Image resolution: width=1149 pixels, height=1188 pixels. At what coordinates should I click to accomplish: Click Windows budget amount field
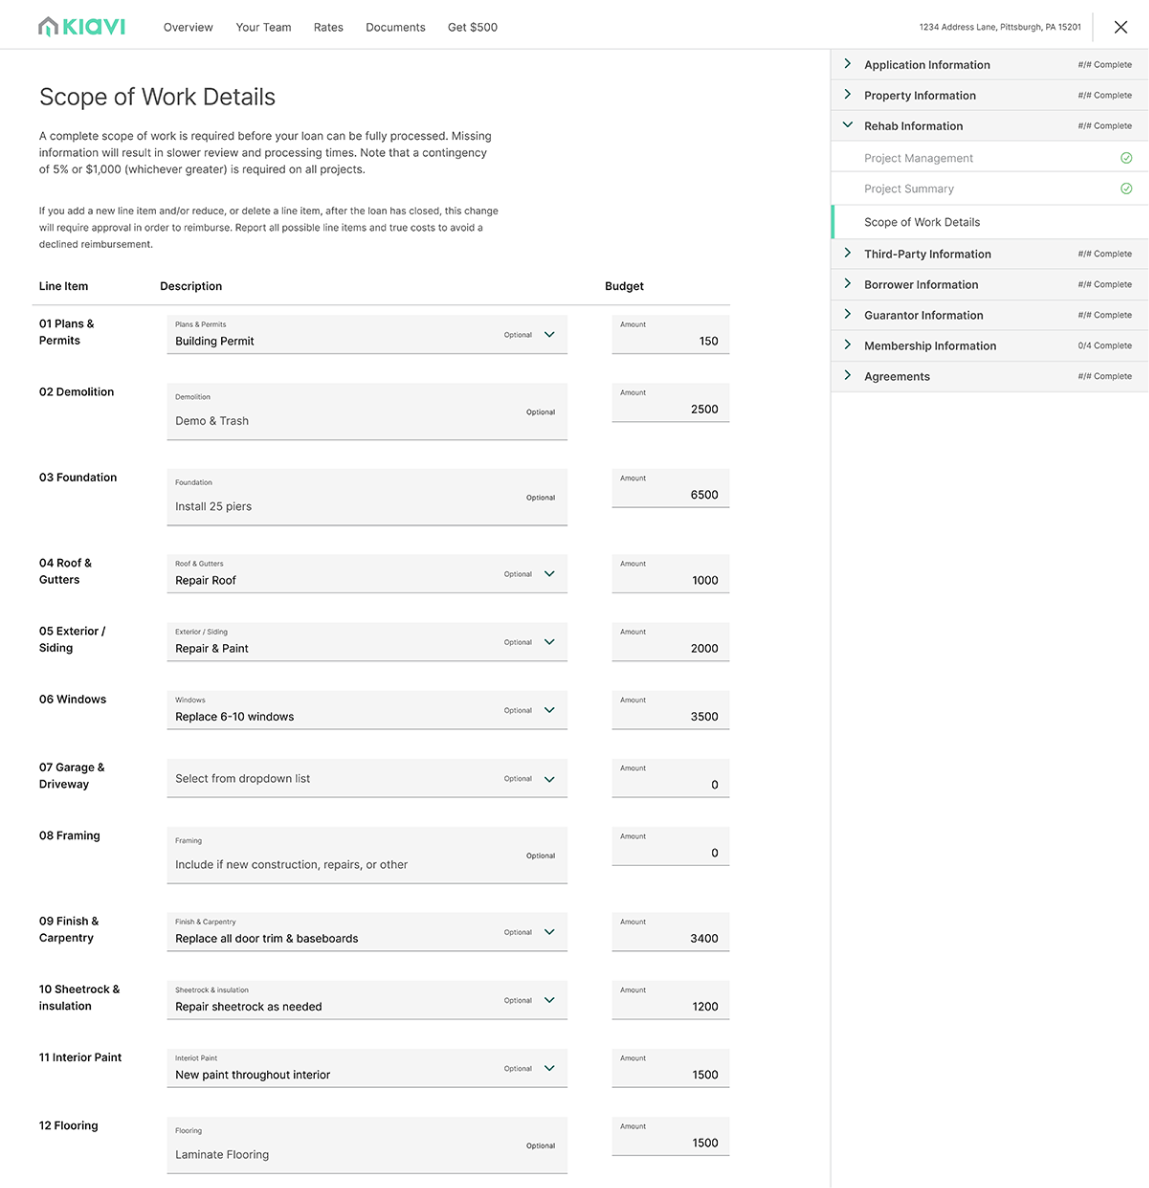coord(670,710)
